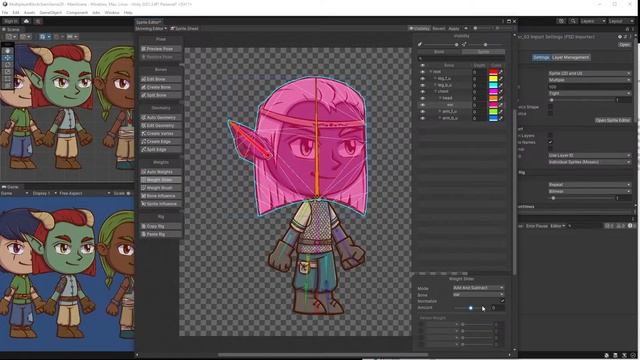This screenshot has width=640, height=360.
Task: Click the cloud services icon
Action: pyautogui.click(x=27, y=21)
